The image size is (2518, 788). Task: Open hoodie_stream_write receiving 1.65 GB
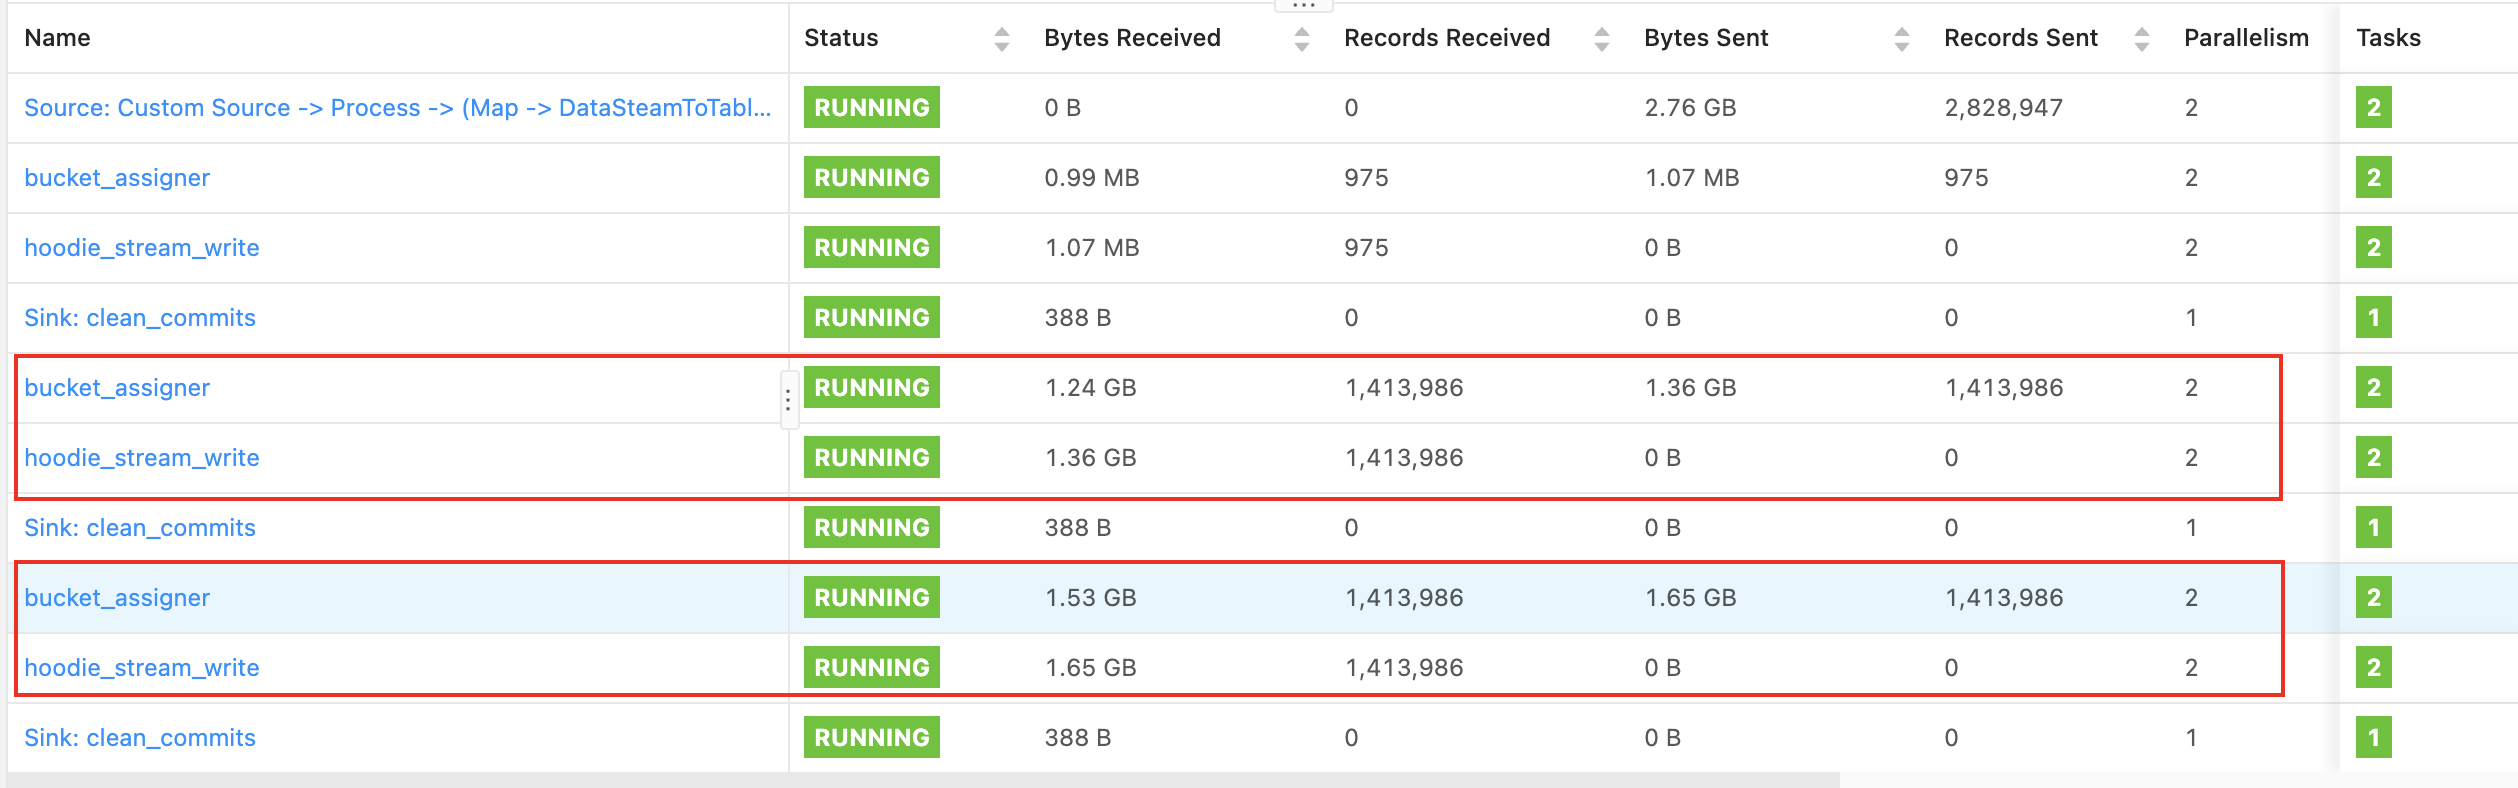point(141,668)
